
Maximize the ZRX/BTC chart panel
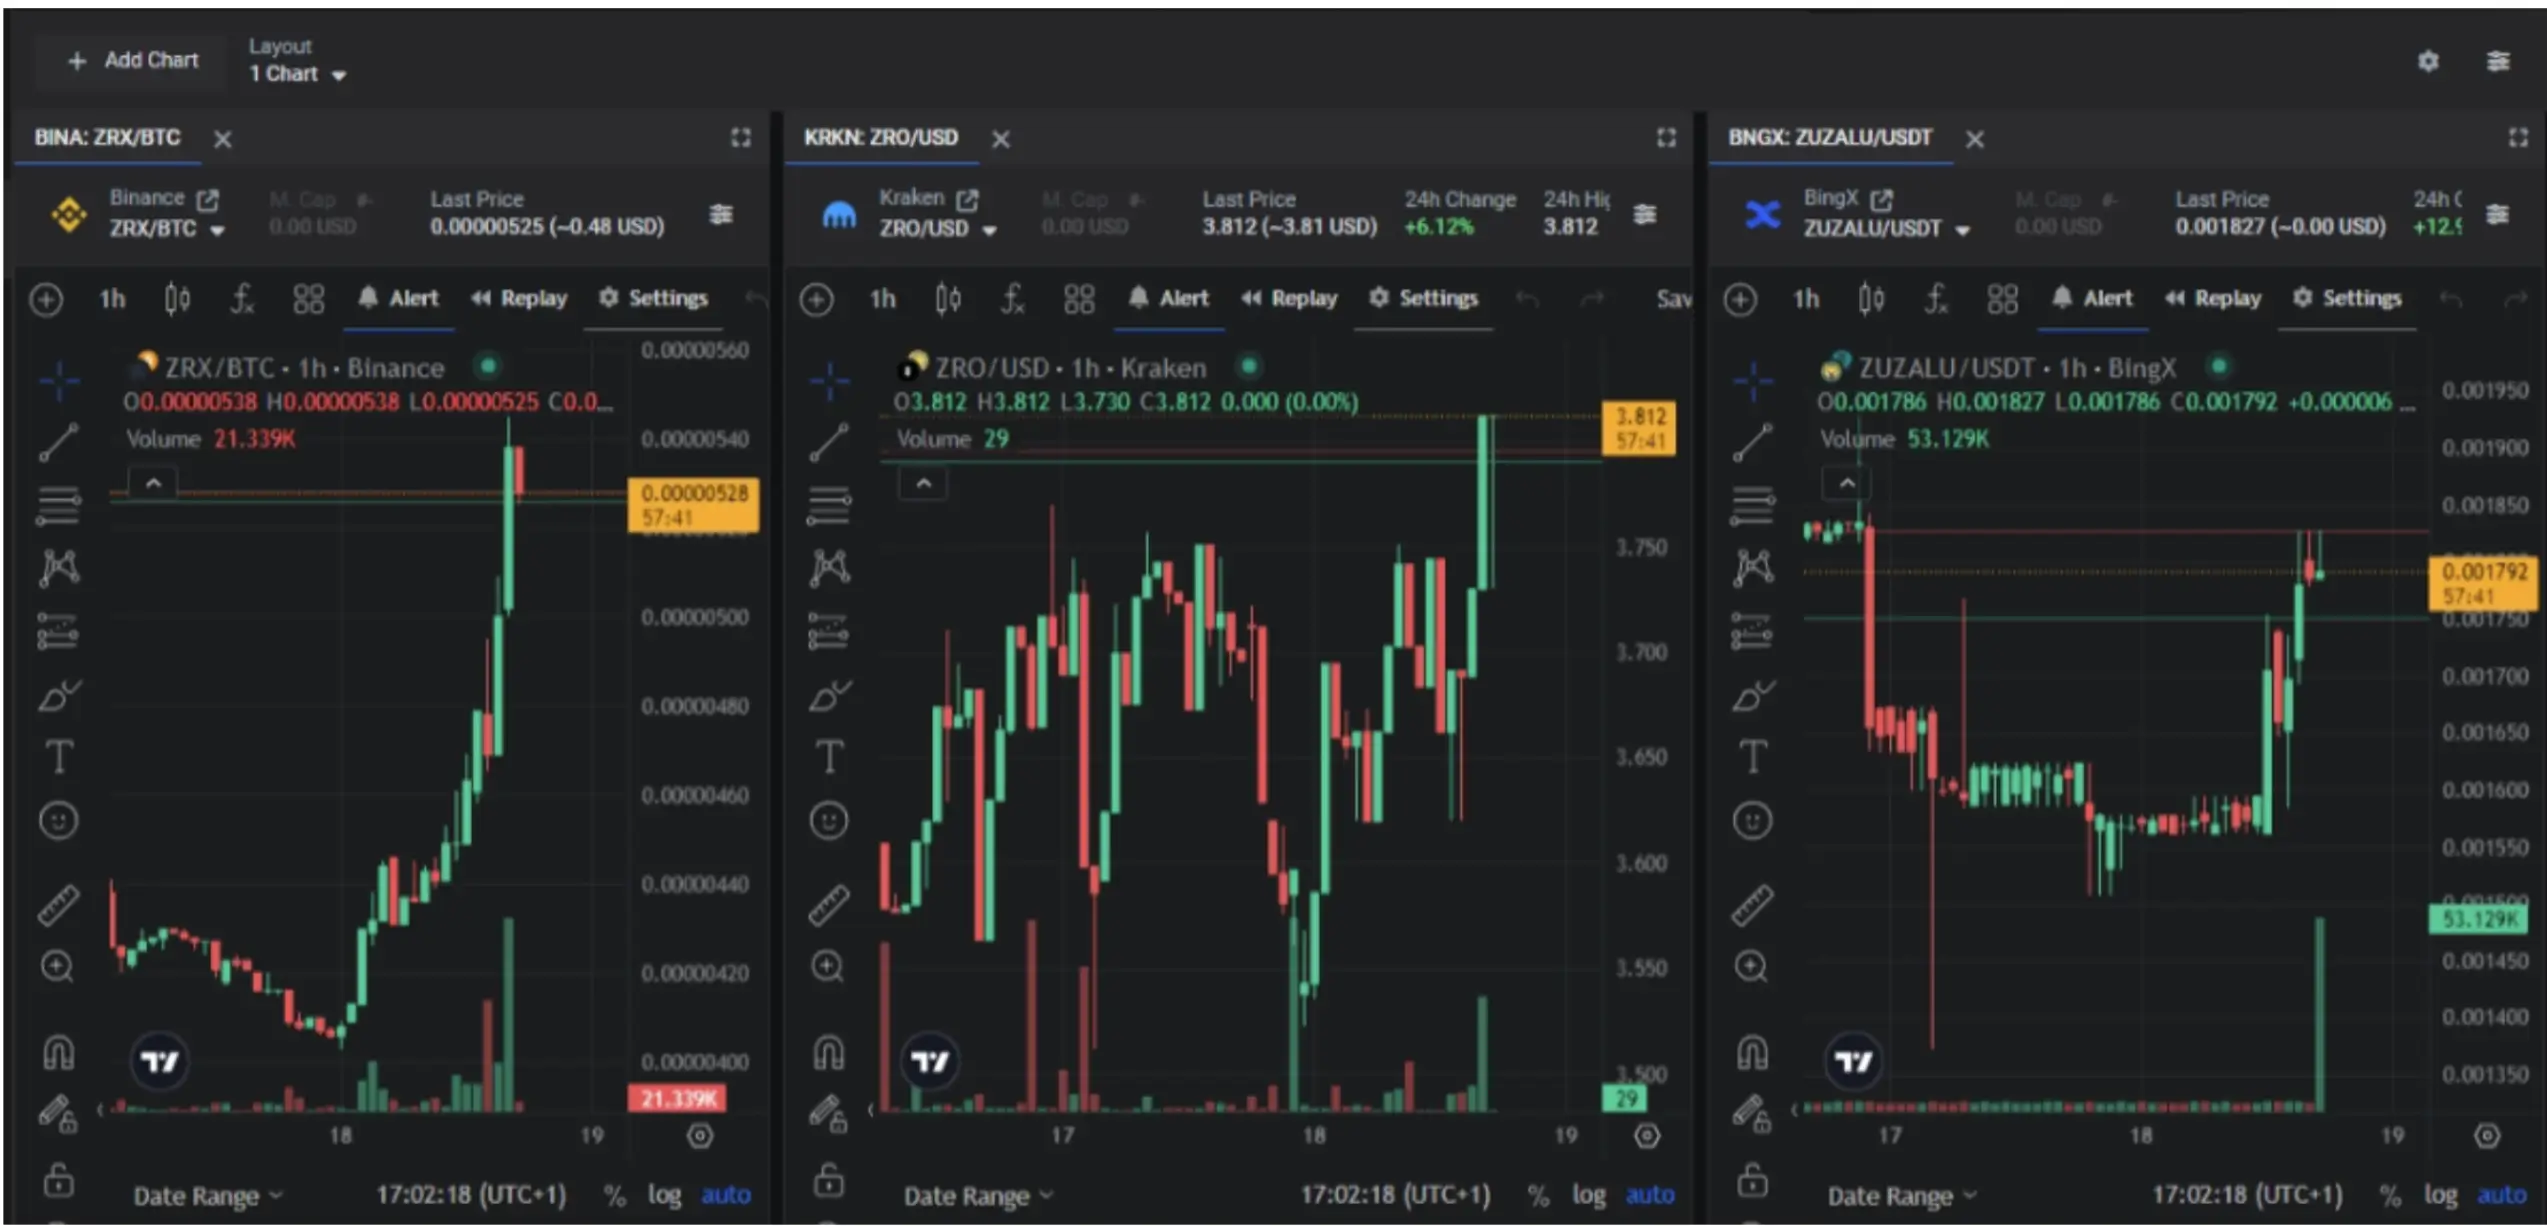point(740,138)
